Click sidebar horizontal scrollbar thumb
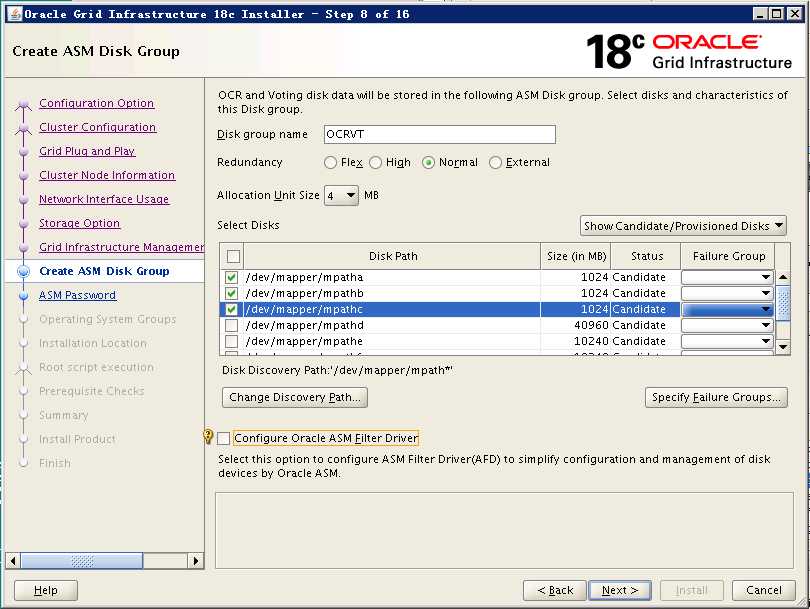The width and height of the screenshot is (810, 609). point(82,560)
